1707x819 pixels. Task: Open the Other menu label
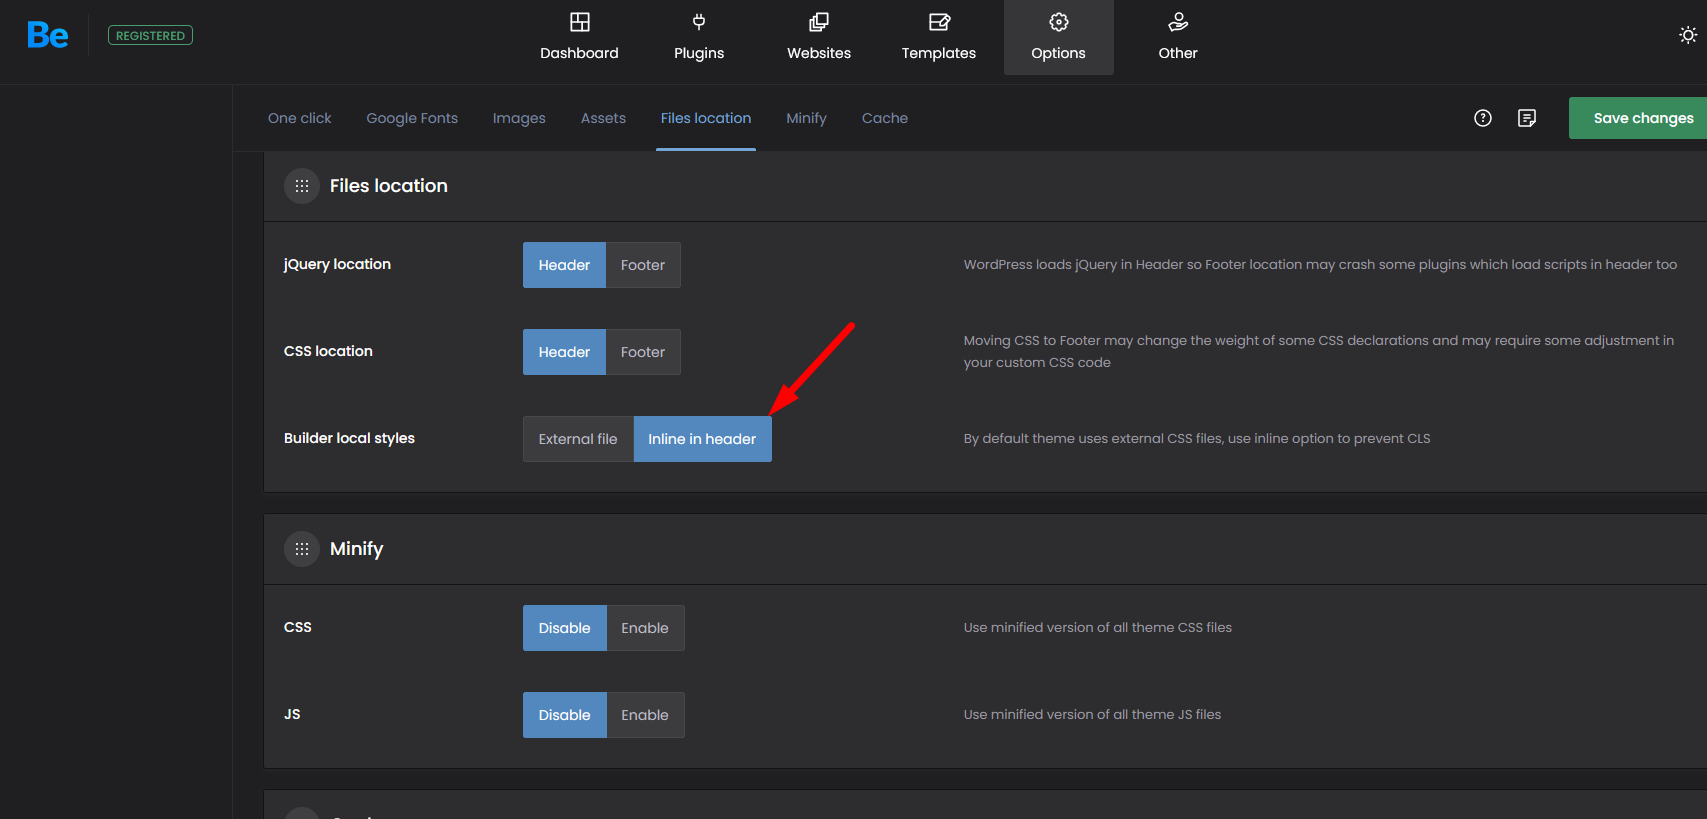(1178, 53)
